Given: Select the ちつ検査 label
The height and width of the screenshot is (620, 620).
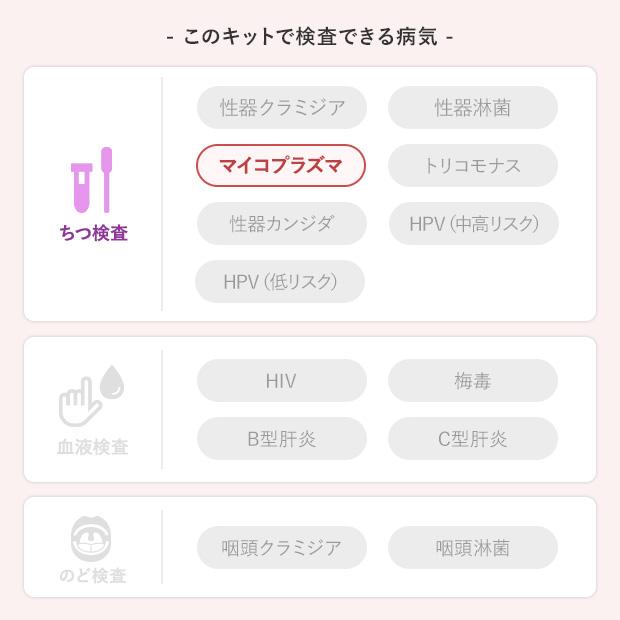Looking at the screenshot, I should 93,233.
